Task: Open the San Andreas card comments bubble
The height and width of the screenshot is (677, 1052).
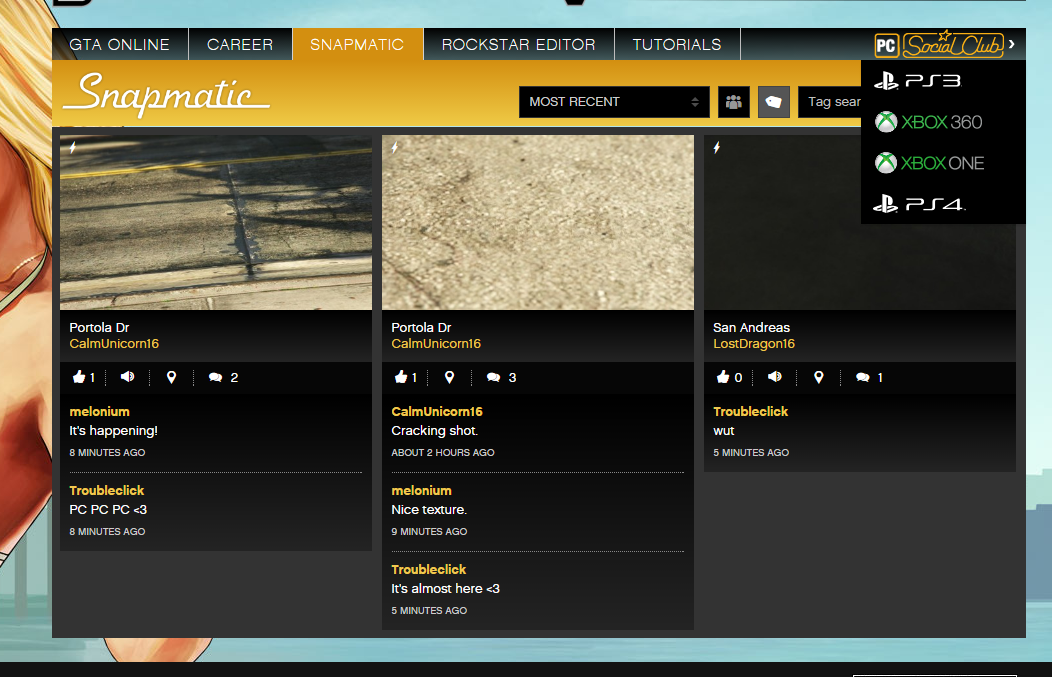Action: coord(863,378)
